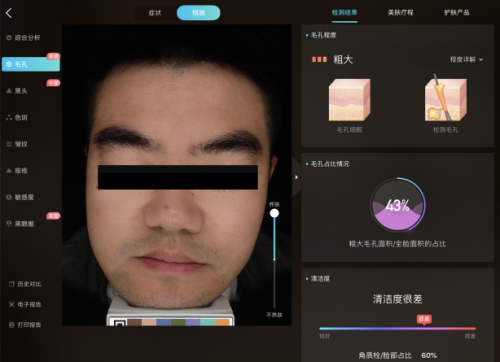Open the 黑眼圈 dark circles analysis

pyautogui.click(x=20, y=224)
